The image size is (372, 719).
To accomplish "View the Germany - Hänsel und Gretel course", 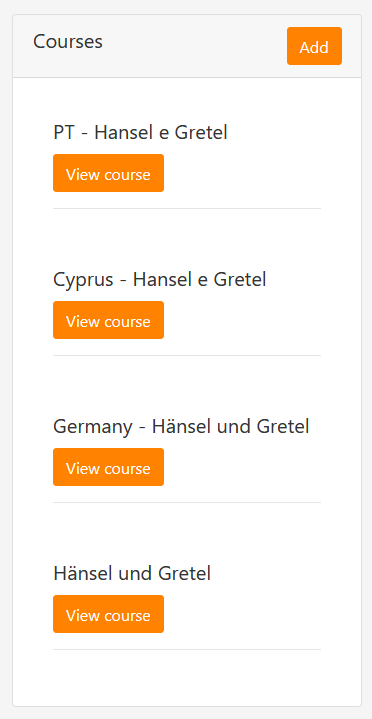I will pos(108,467).
